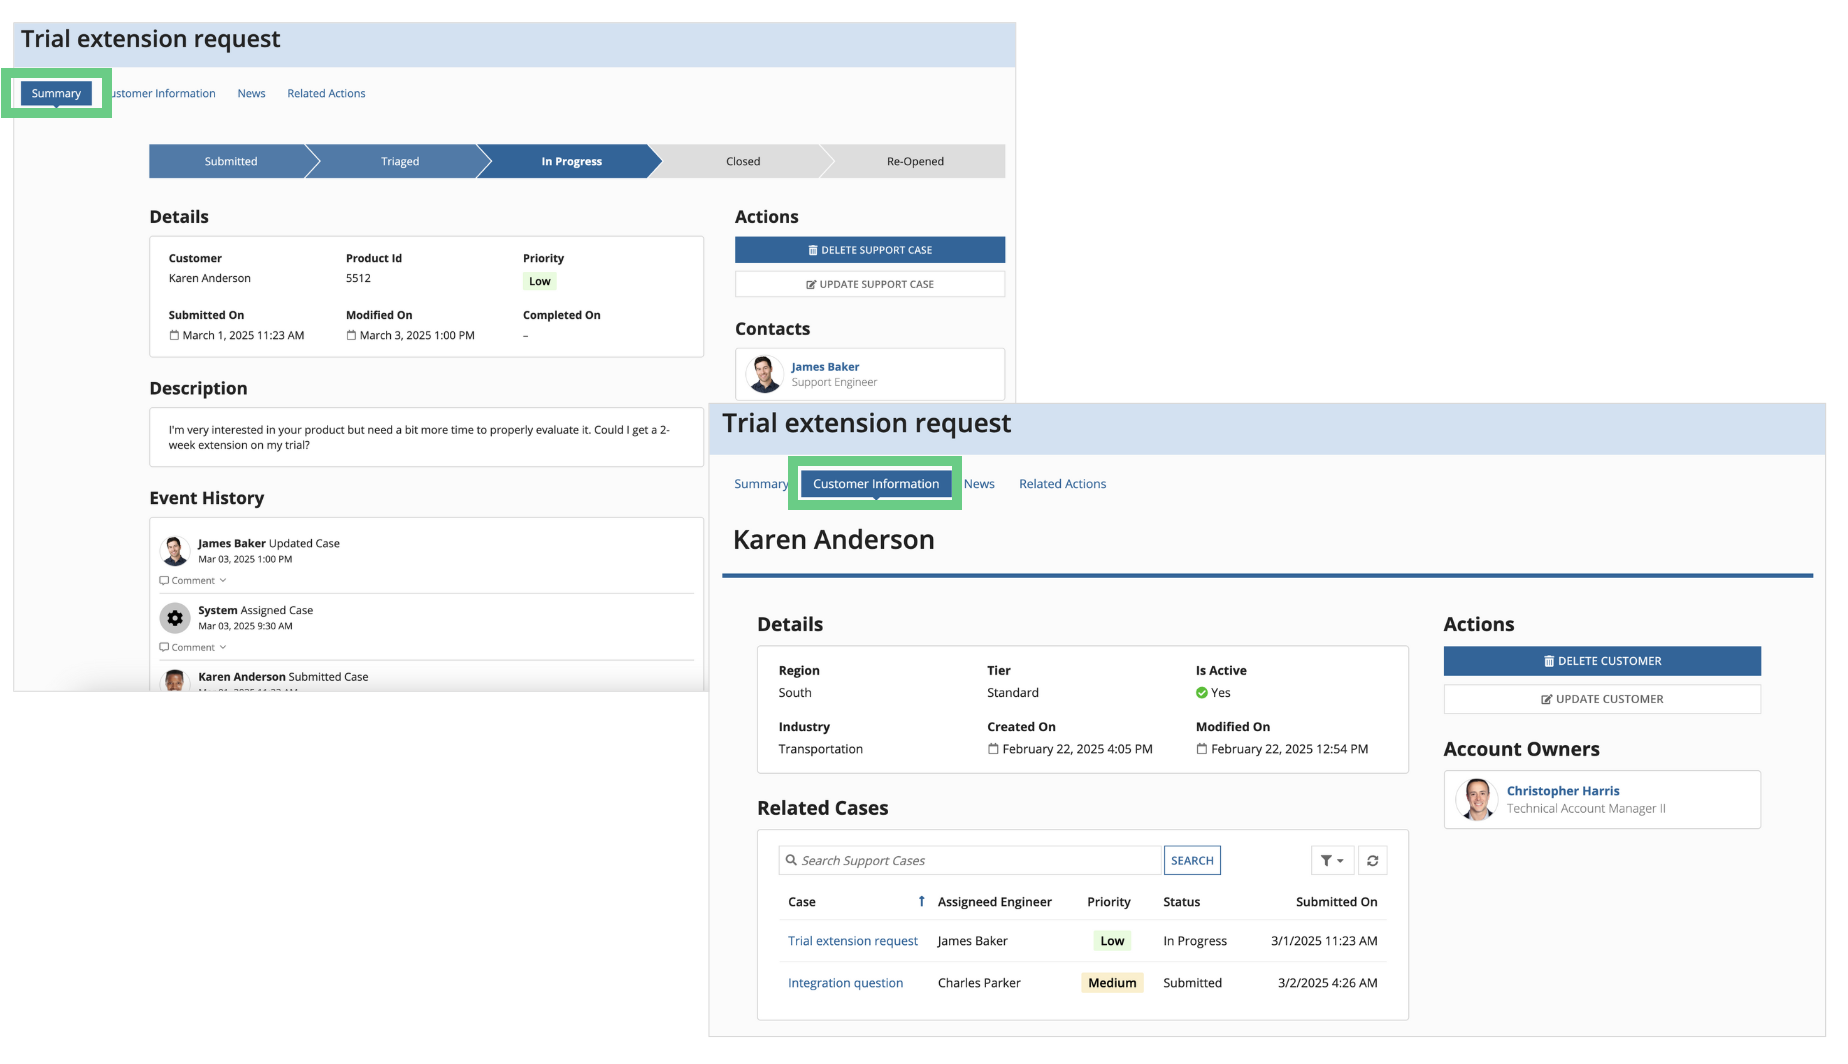Click the case description text box
The width and height of the screenshot is (1848, 1064).
[x=426, y=437]
